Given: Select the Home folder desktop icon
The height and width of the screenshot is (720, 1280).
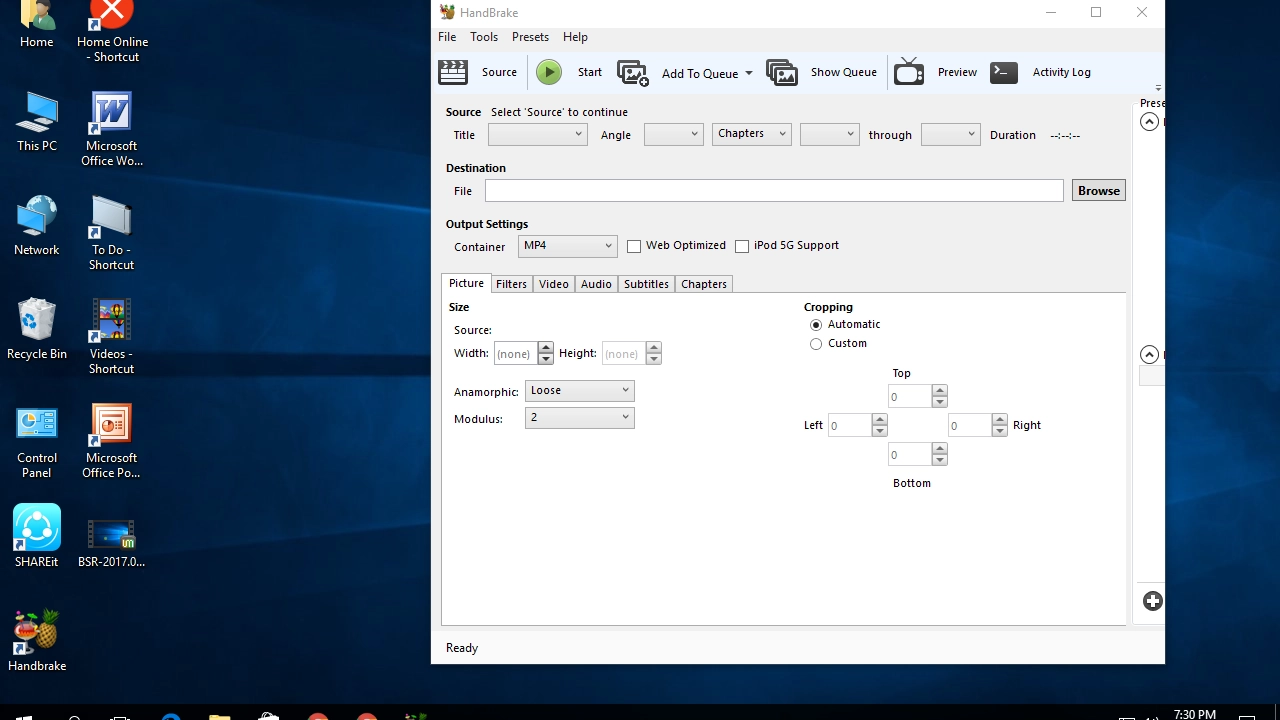Looking at the screenshot, I should pyautogui.click(x=37, y=24).
